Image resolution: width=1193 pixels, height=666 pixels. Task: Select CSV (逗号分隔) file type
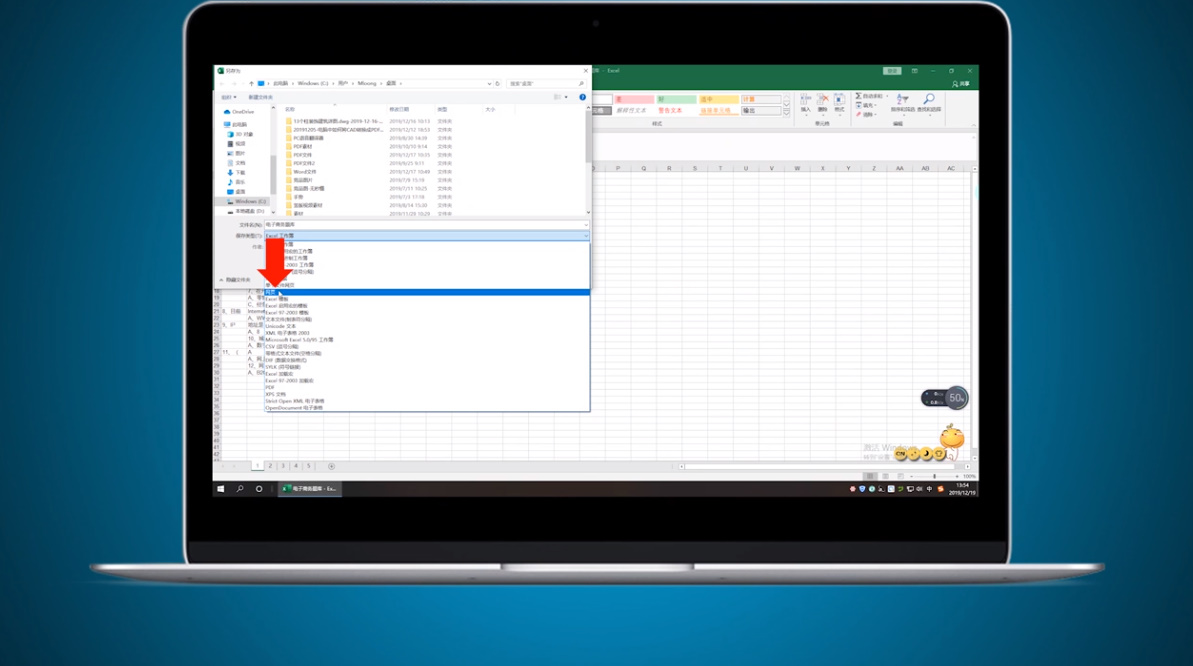pyautogui.click(x=427, y=346)
